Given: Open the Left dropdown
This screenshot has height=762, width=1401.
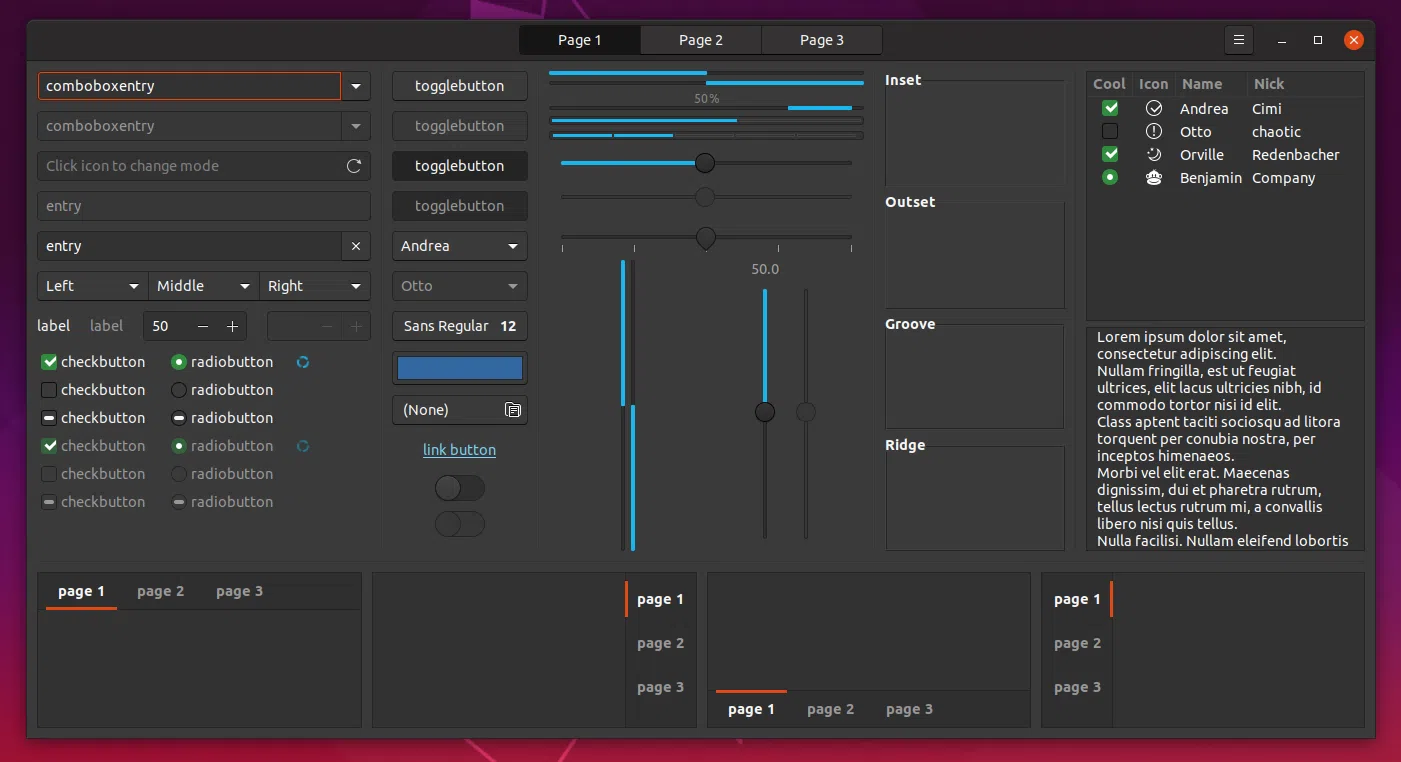Looking at the screenshot, I should click(93, 286).
